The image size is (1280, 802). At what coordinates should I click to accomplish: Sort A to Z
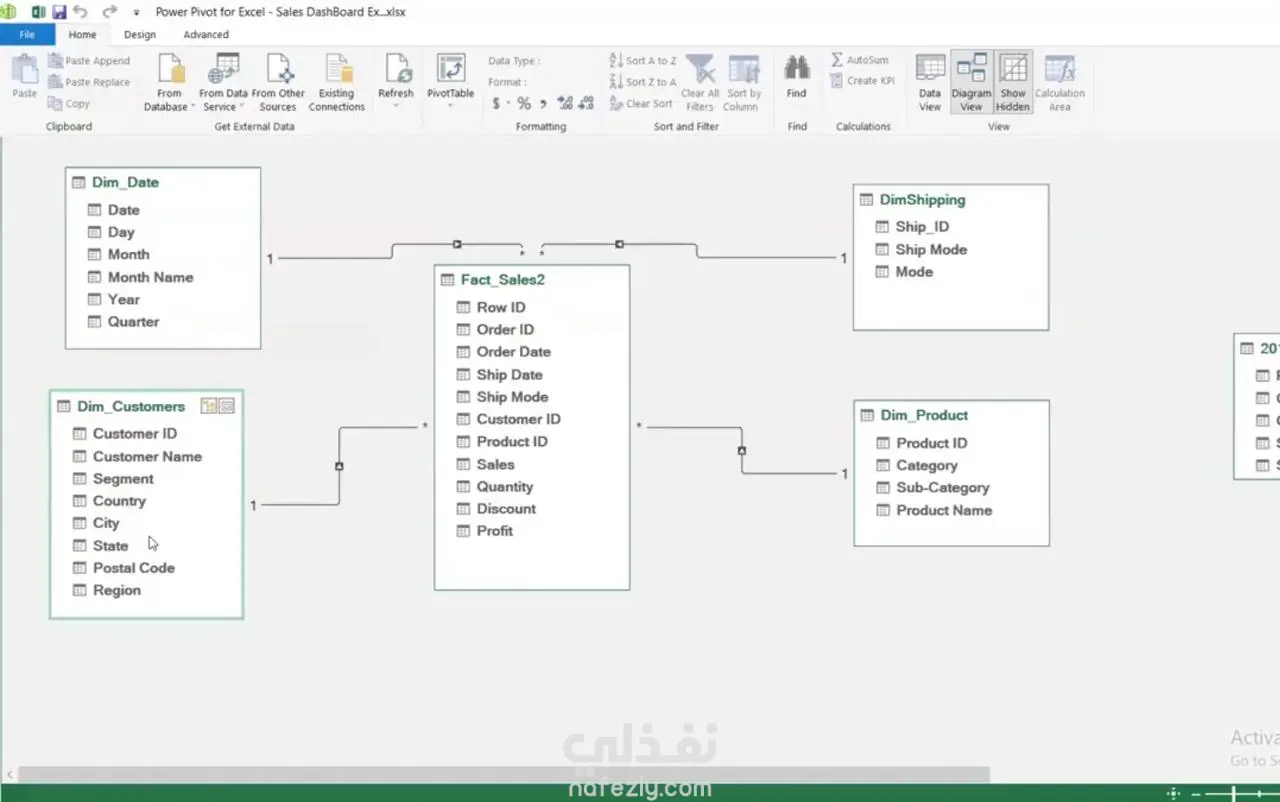(x=643, y=61)
